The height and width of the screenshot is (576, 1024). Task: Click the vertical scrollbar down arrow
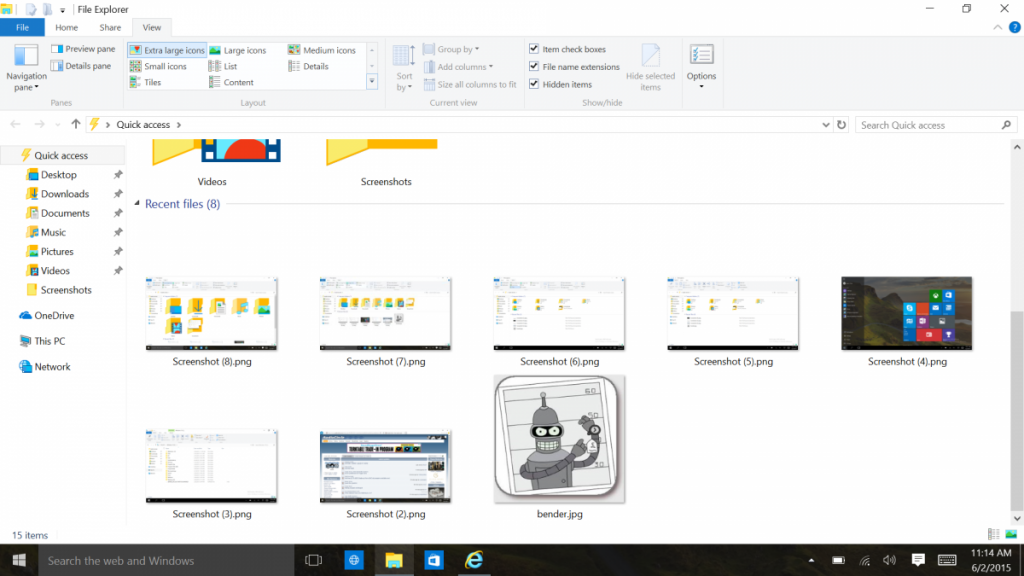click(1017, 519)
